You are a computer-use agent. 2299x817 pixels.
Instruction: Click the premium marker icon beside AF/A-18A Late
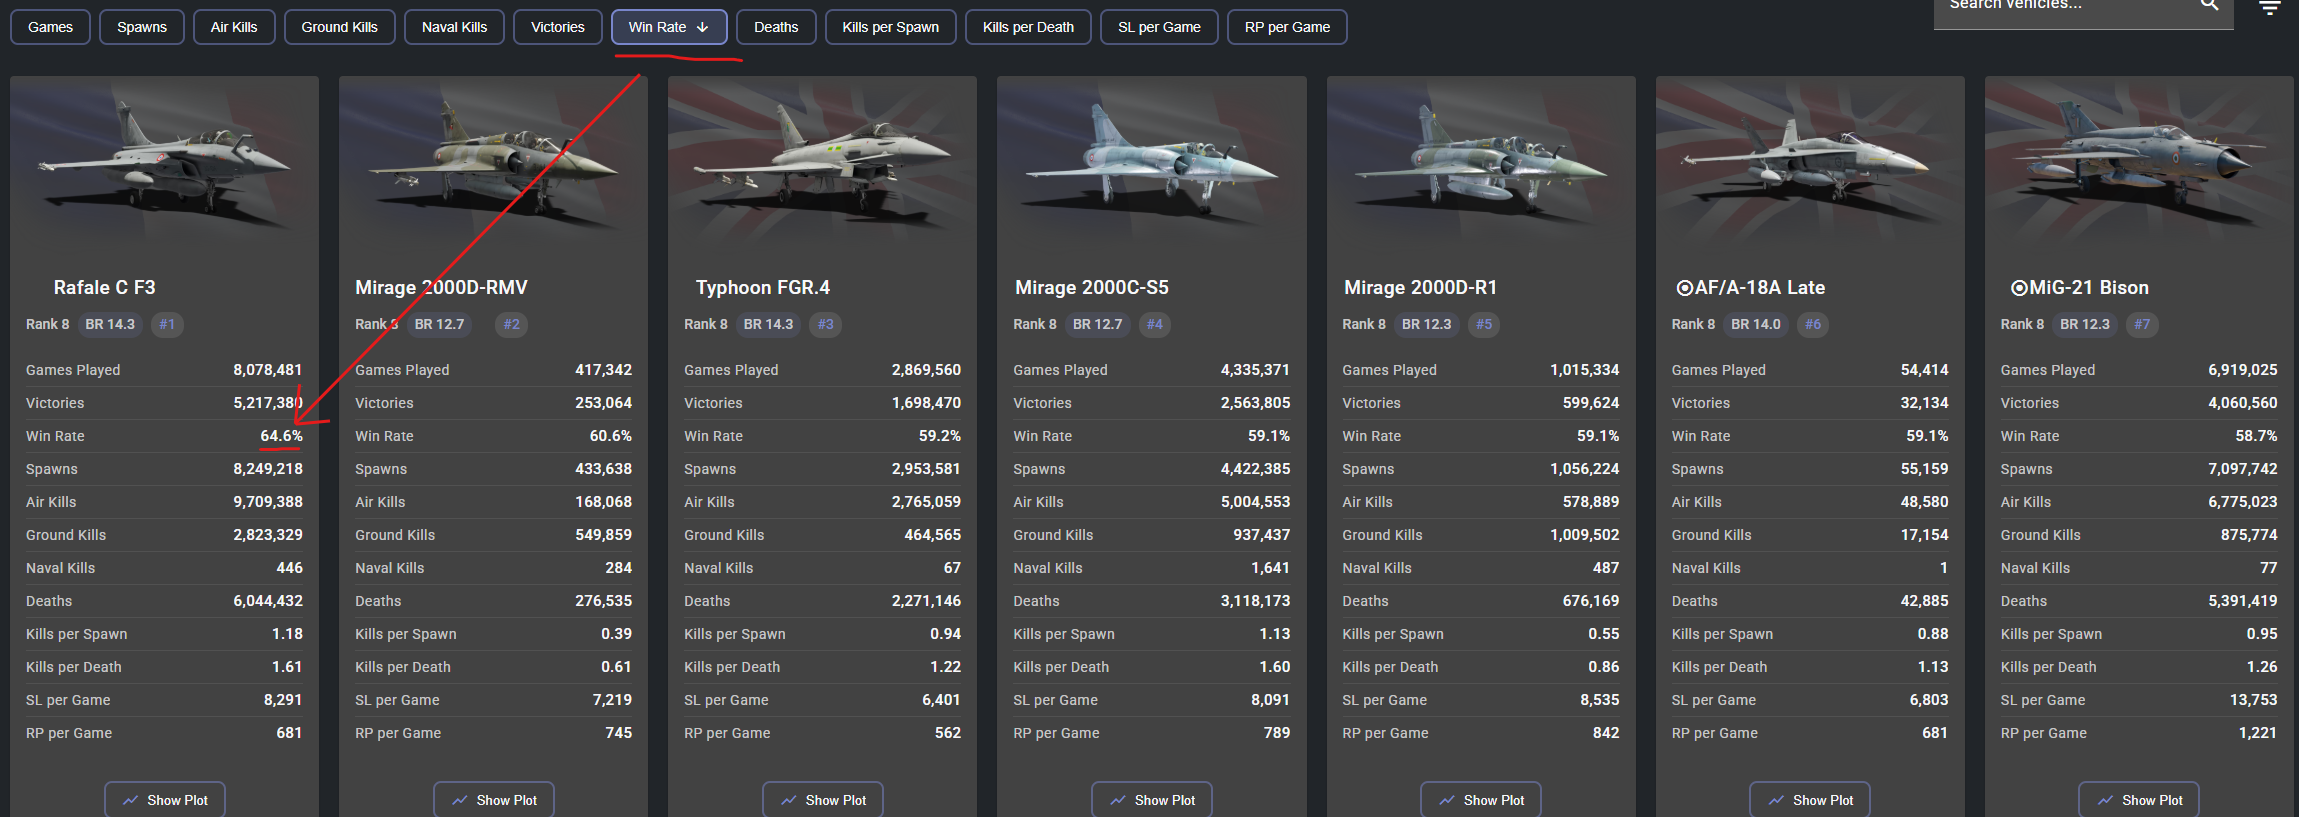(1684, 288)
